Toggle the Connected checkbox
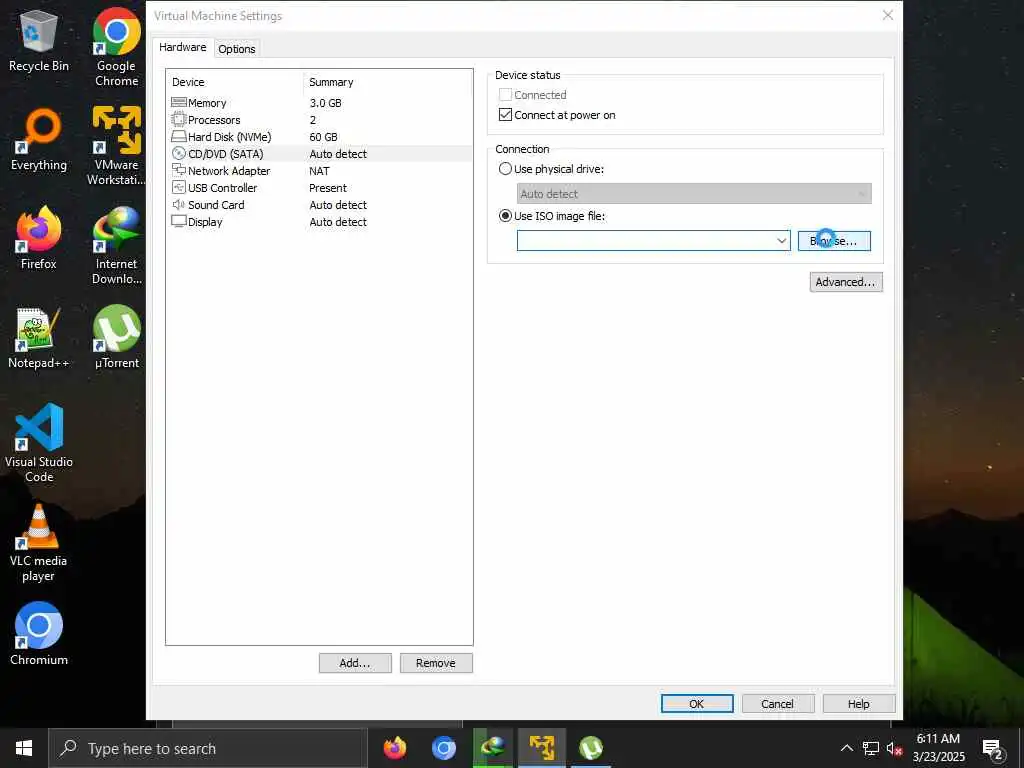1024x768 pixels. click(x=505, y=95)
